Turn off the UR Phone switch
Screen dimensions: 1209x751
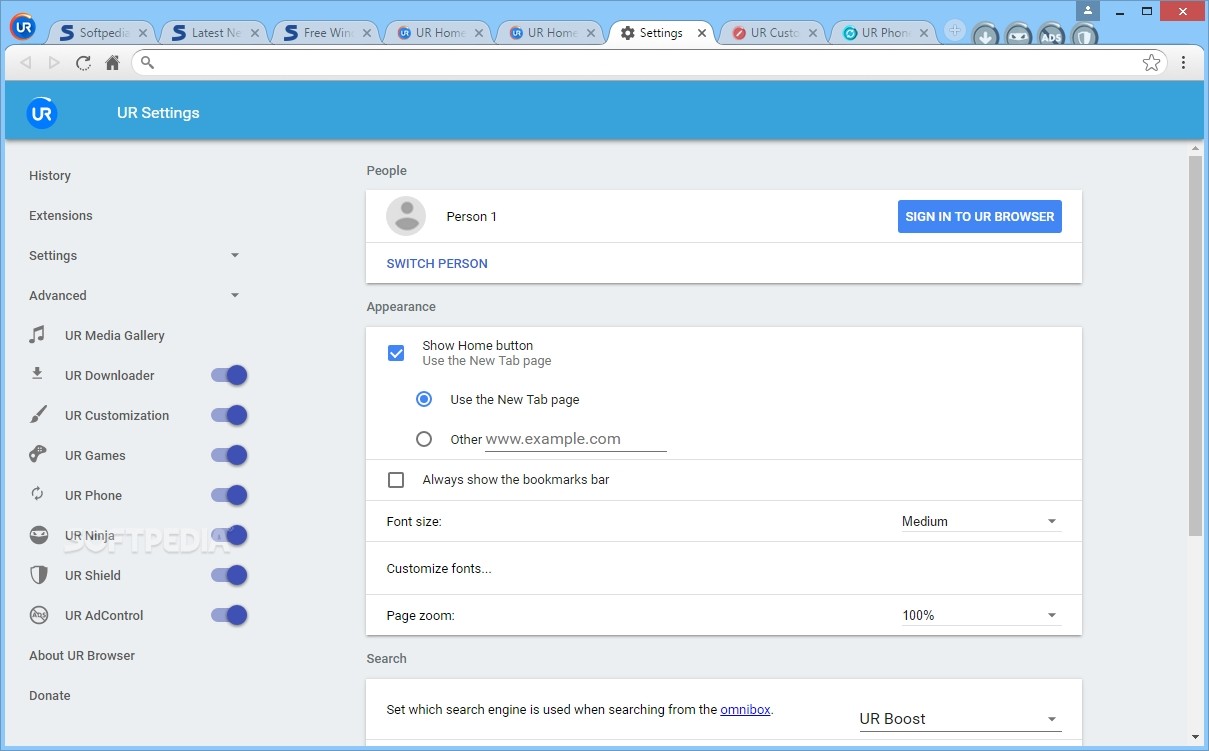click(x=229, y=495)
